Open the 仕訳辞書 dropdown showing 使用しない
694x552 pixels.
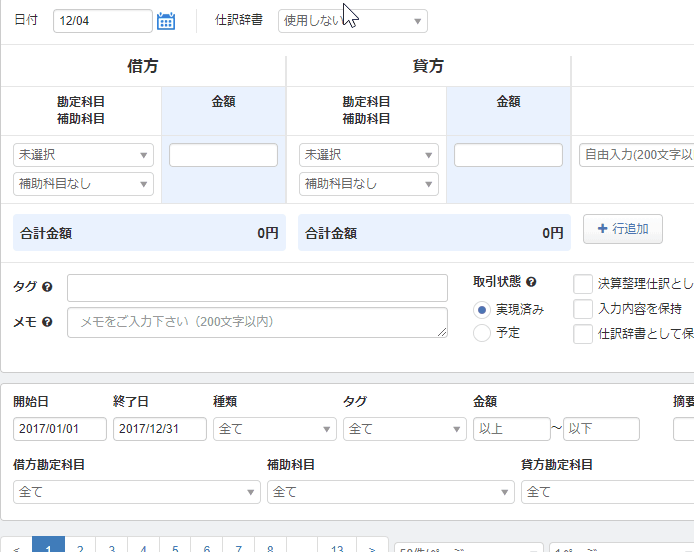click(x=352, y=21)
